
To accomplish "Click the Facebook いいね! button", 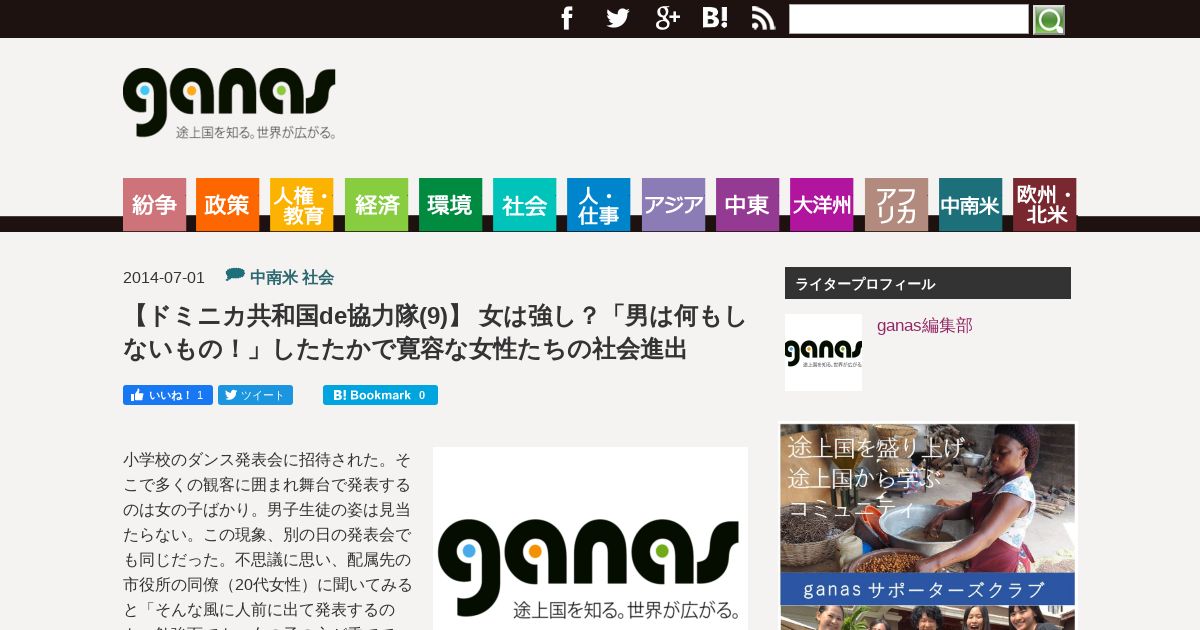I will click(168, 395).
